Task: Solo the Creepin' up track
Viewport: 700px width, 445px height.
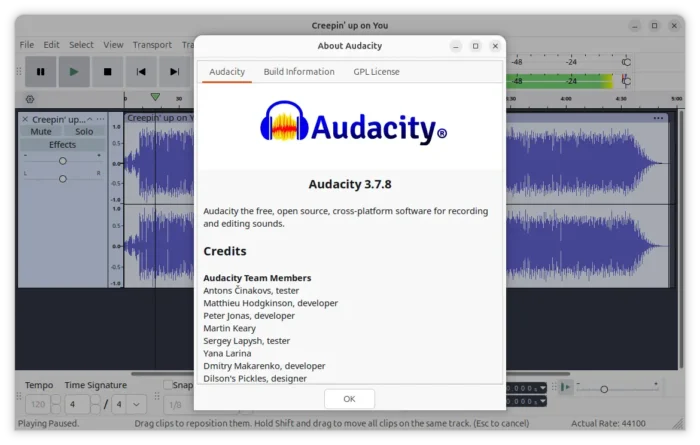Action: (x=84, y=132)
